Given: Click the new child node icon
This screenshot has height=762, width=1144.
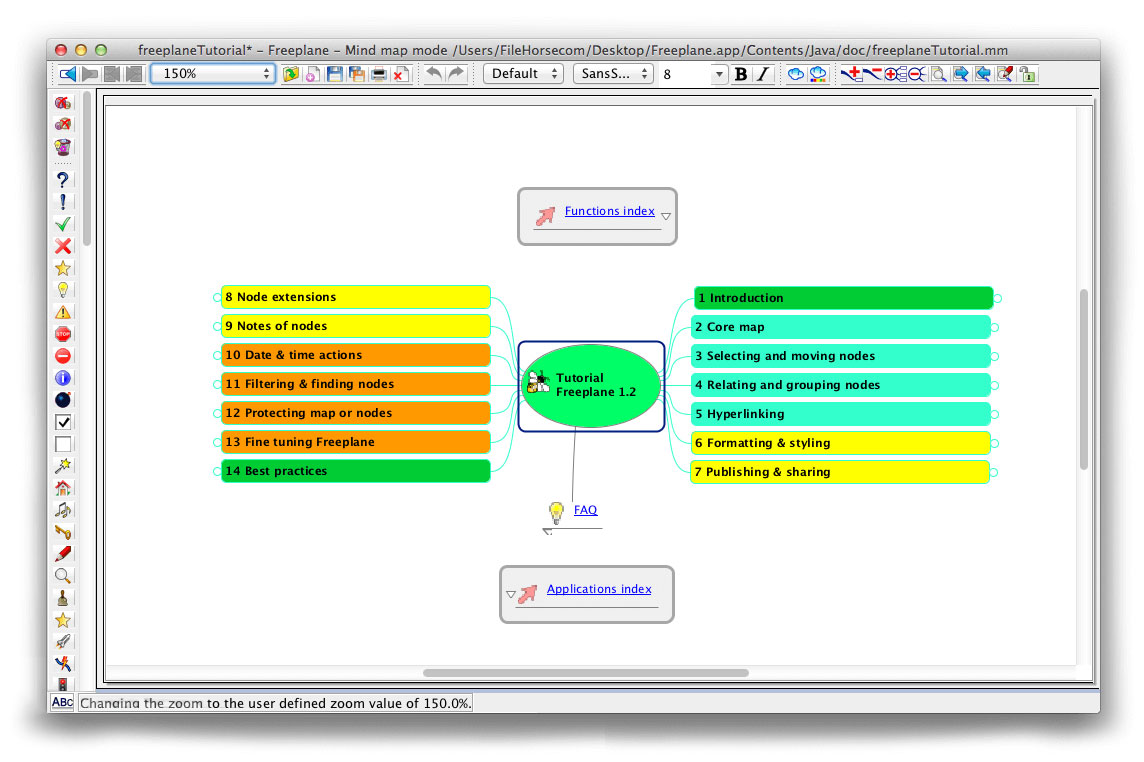Looking at the screenshot, I should tap(851, 74).
